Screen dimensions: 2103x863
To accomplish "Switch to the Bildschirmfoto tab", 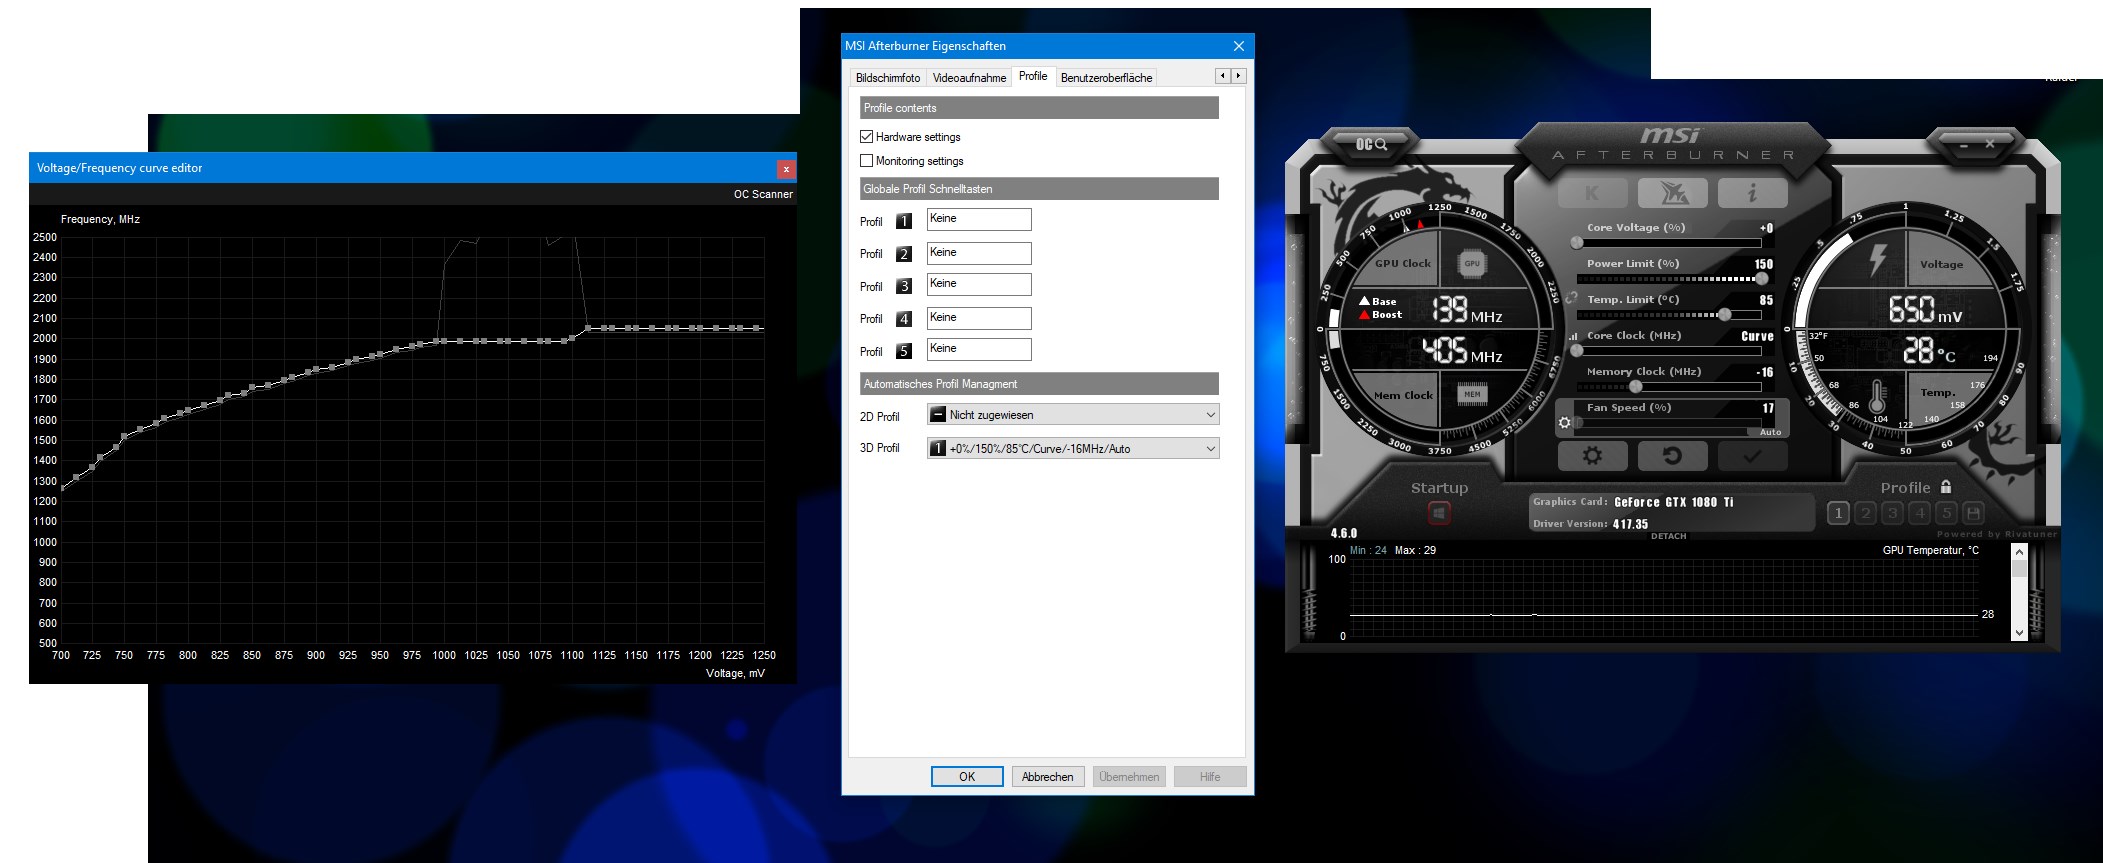I will [x=888, y=78].
